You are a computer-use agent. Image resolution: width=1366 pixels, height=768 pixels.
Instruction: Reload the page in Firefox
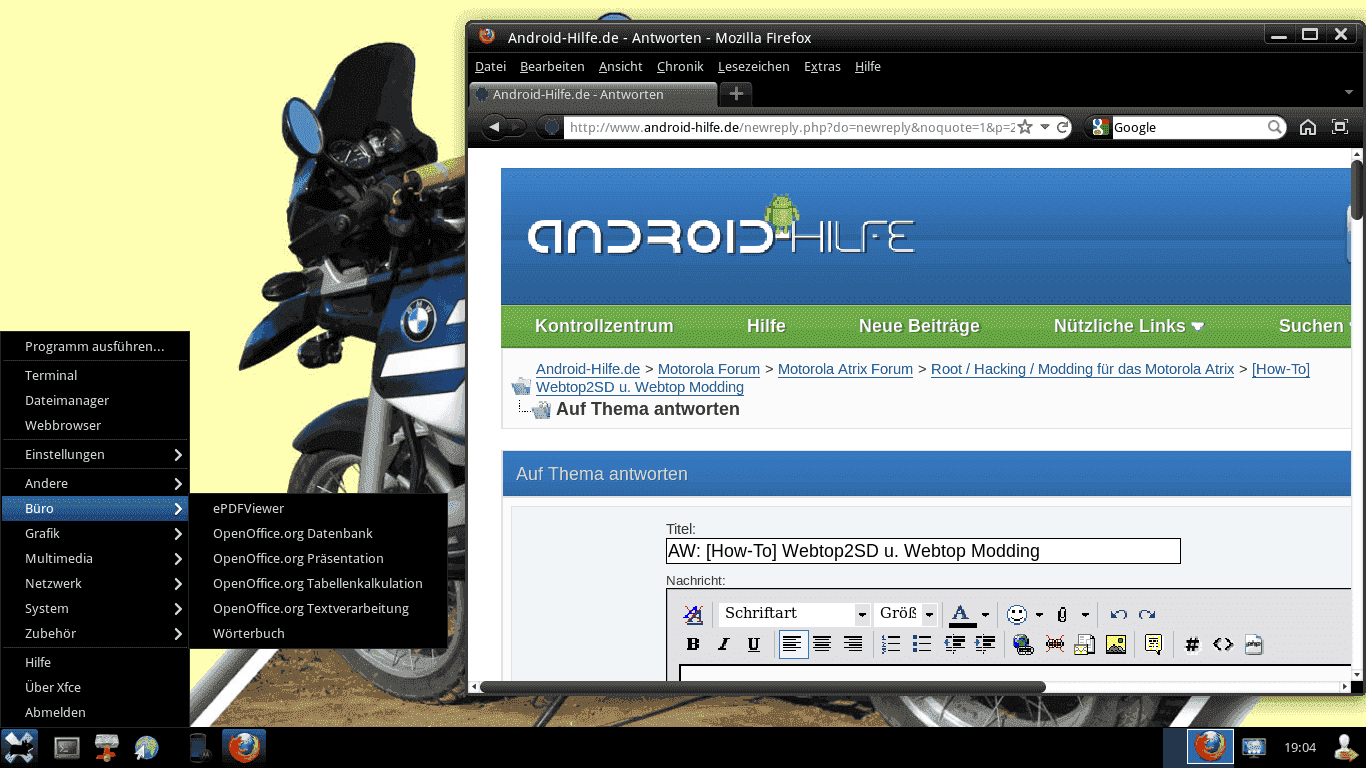click(1063, 127)
